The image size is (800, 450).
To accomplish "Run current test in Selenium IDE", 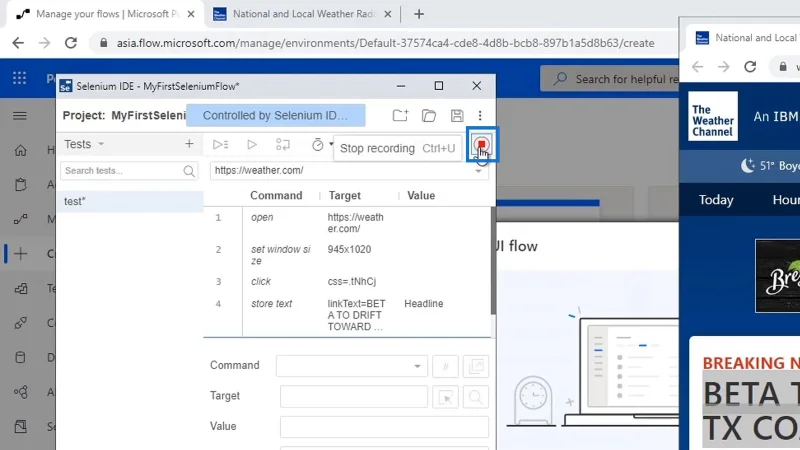I will click(252, 144).
